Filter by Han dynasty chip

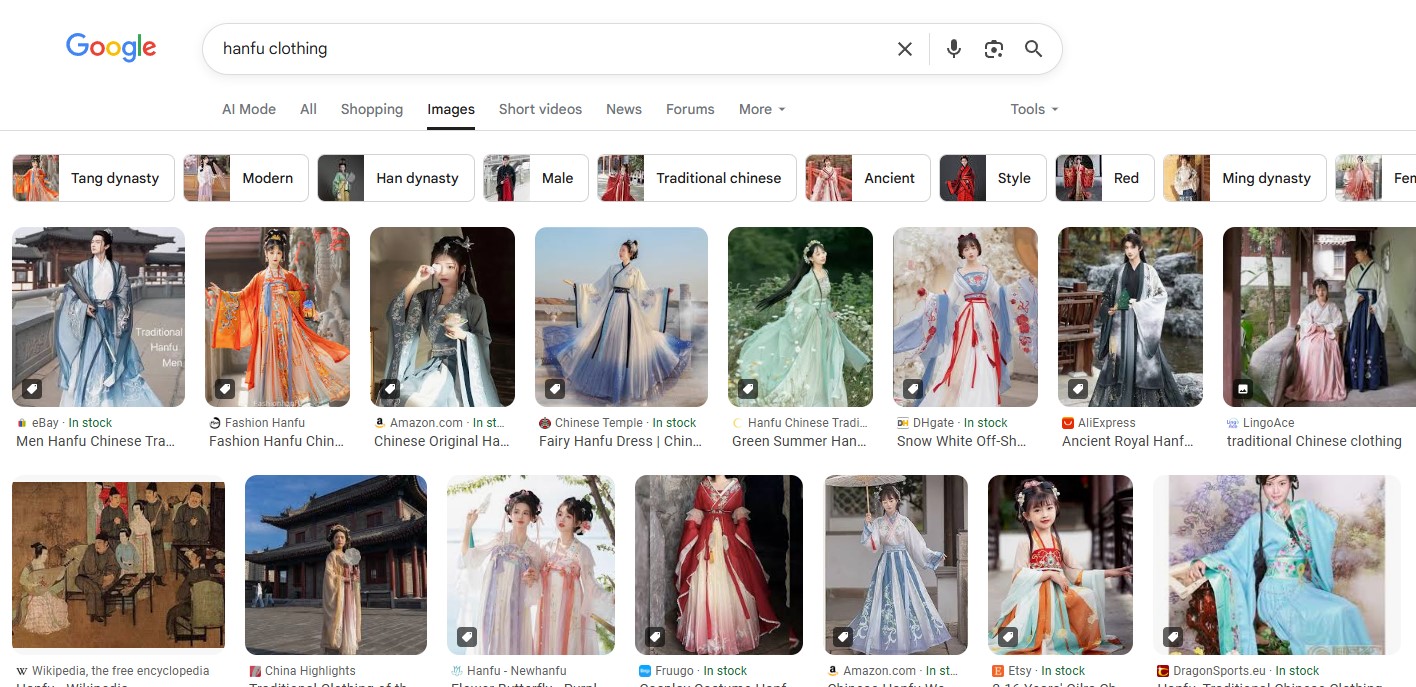coord(396,178)
